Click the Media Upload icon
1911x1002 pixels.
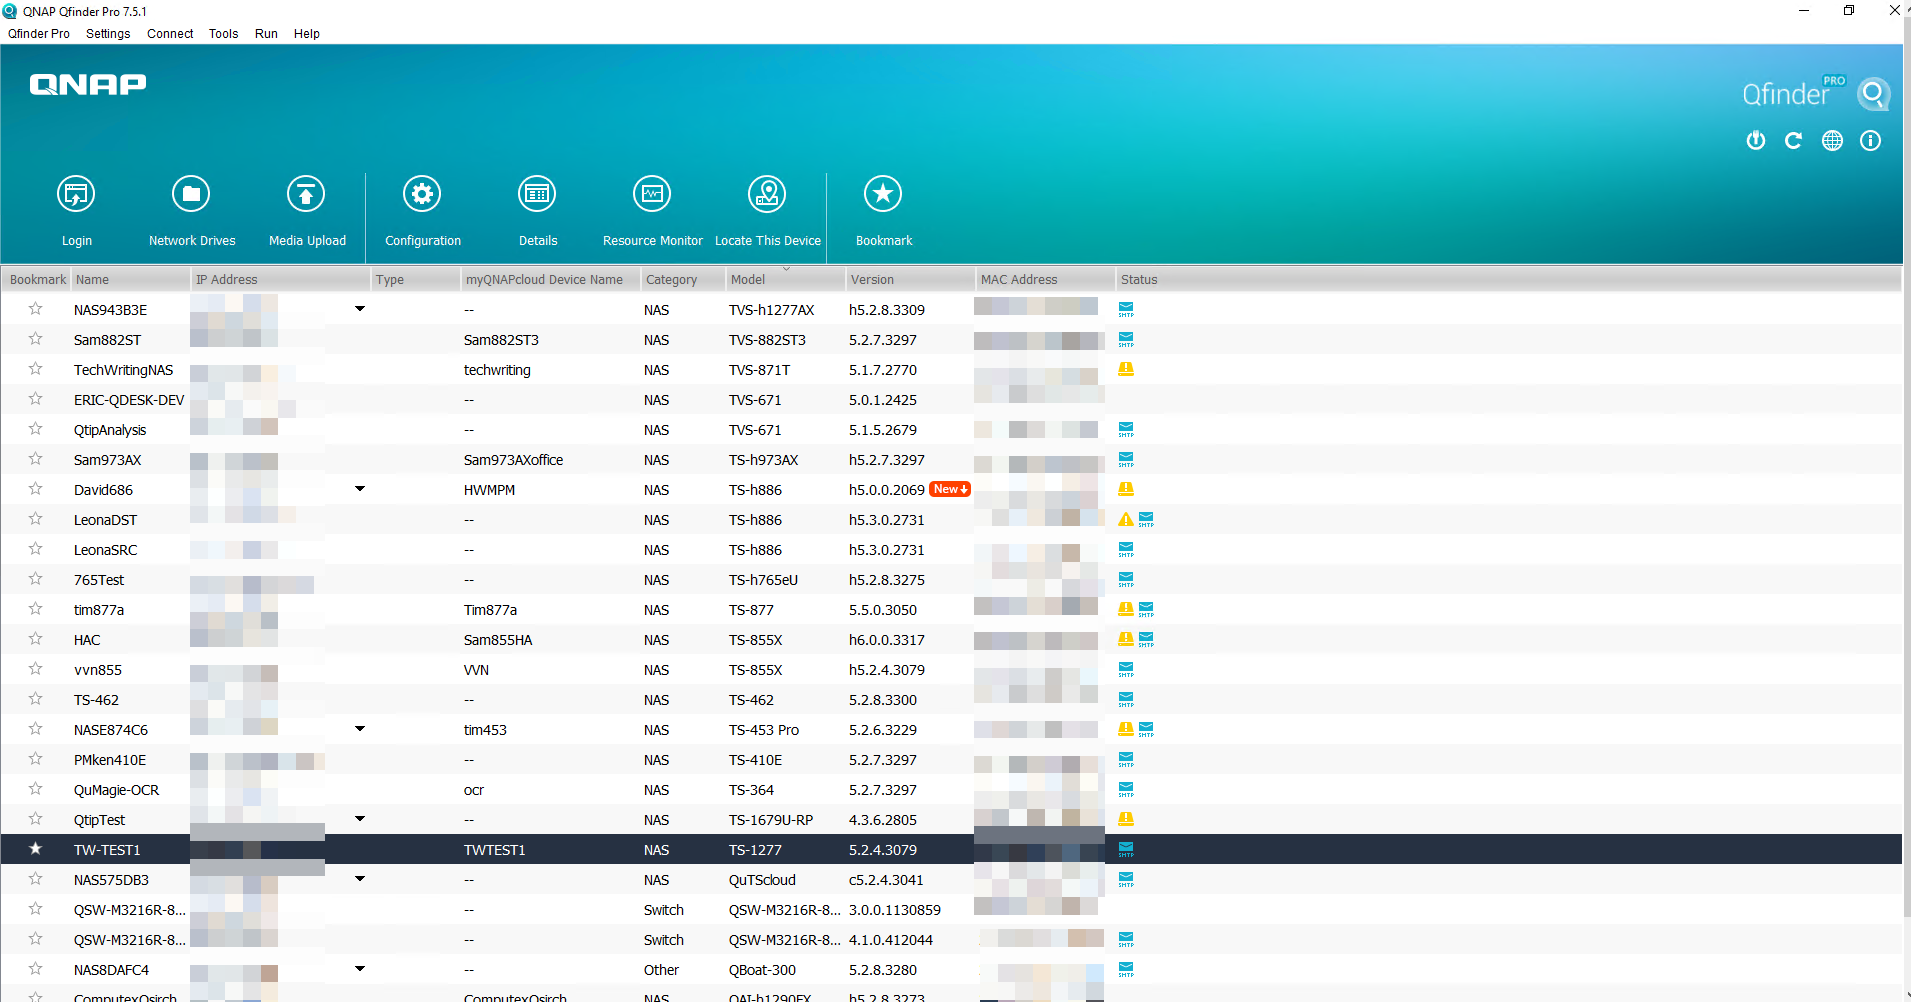pyautogui.click(x=306, y=194)
